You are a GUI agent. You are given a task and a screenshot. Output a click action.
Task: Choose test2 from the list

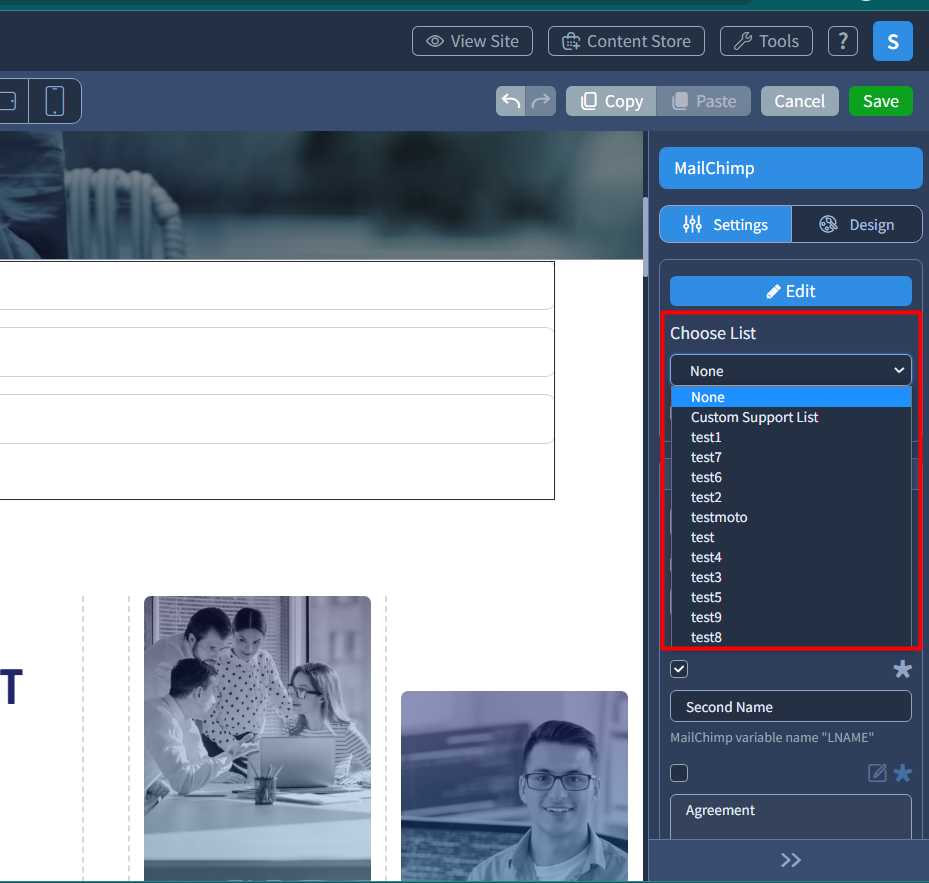coord(790,497)
